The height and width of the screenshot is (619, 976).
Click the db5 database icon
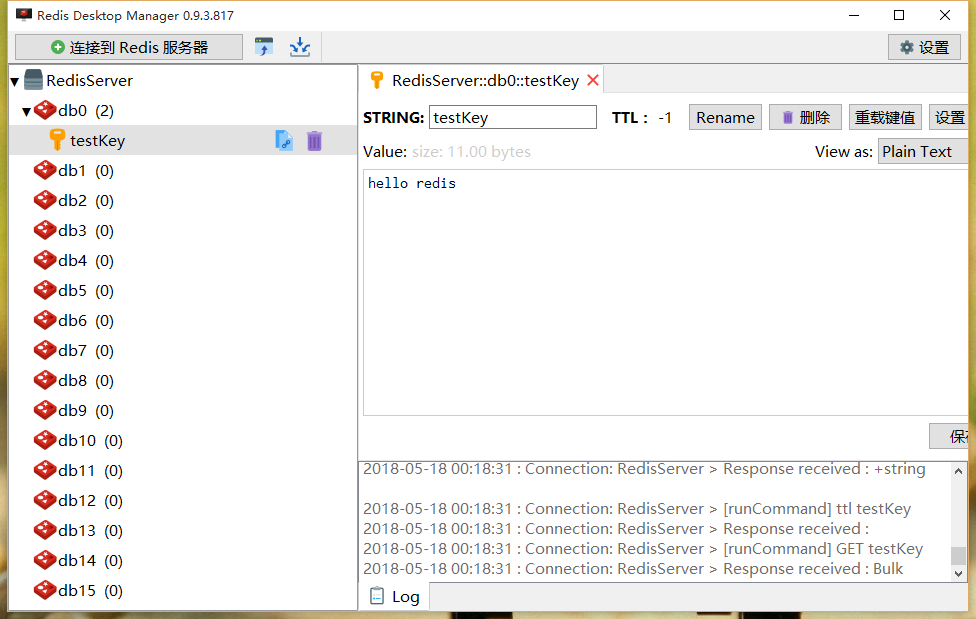pyautogui.click(x=45, y=290)
